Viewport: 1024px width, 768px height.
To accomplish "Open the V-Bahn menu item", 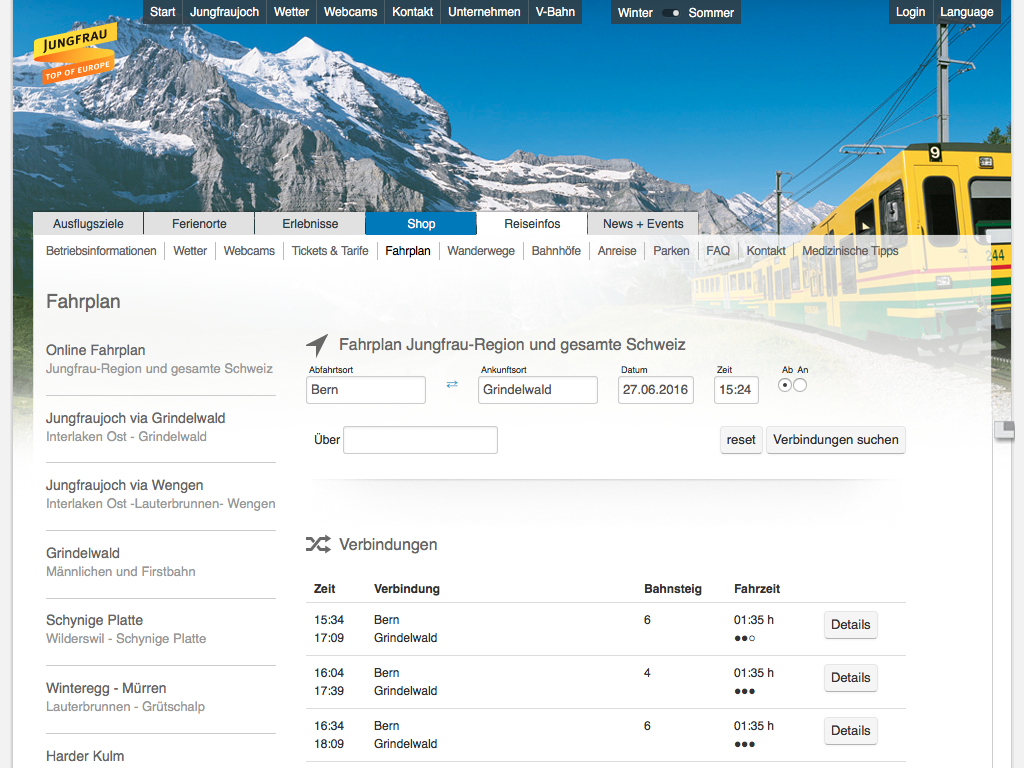I will pyautogui.click(x=555, y=12).
